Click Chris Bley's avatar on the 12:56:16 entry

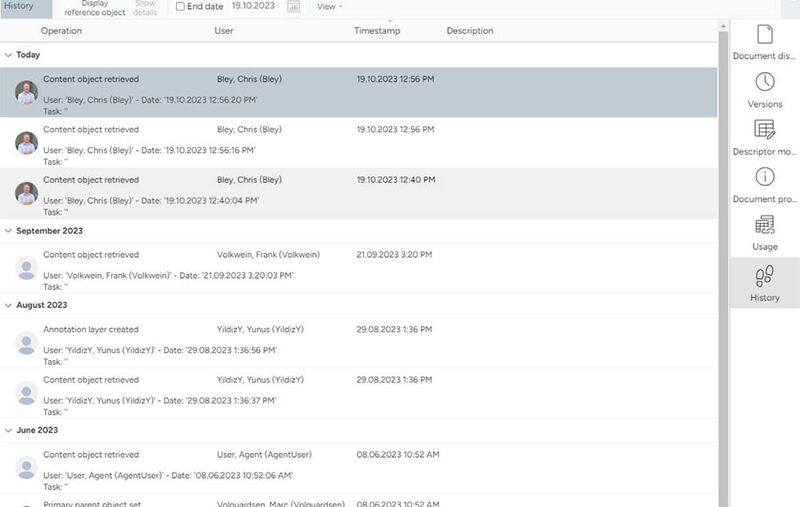click(26, 143)
